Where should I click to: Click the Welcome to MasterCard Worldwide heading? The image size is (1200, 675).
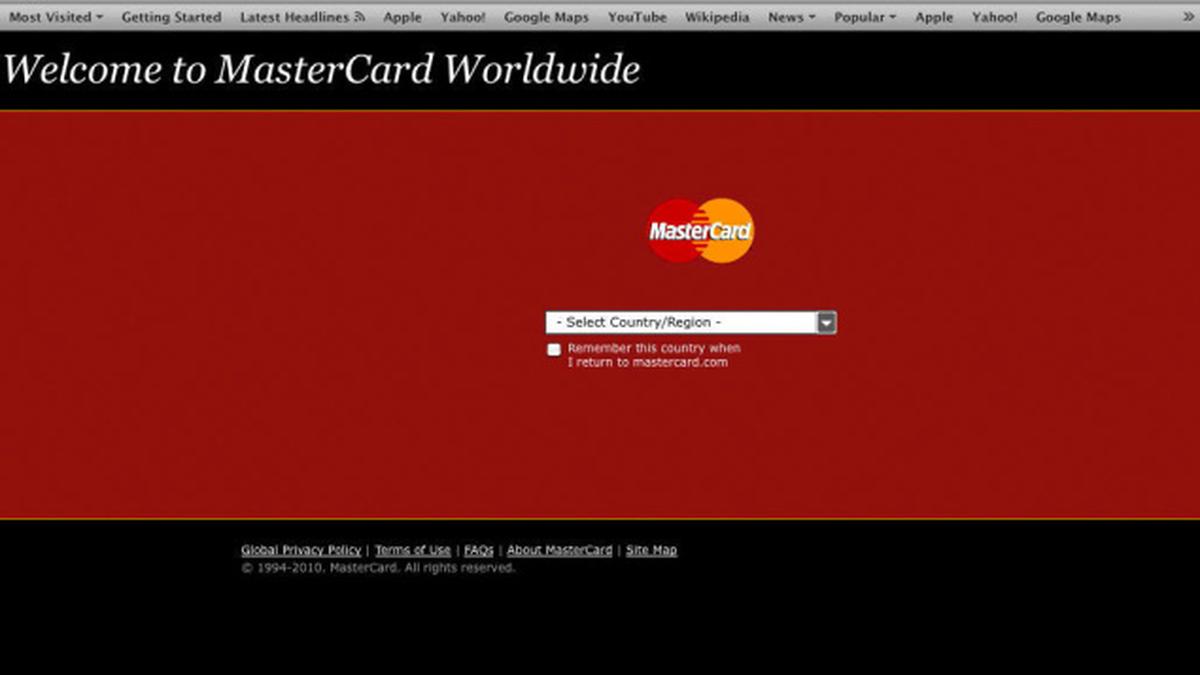point(321,69)
